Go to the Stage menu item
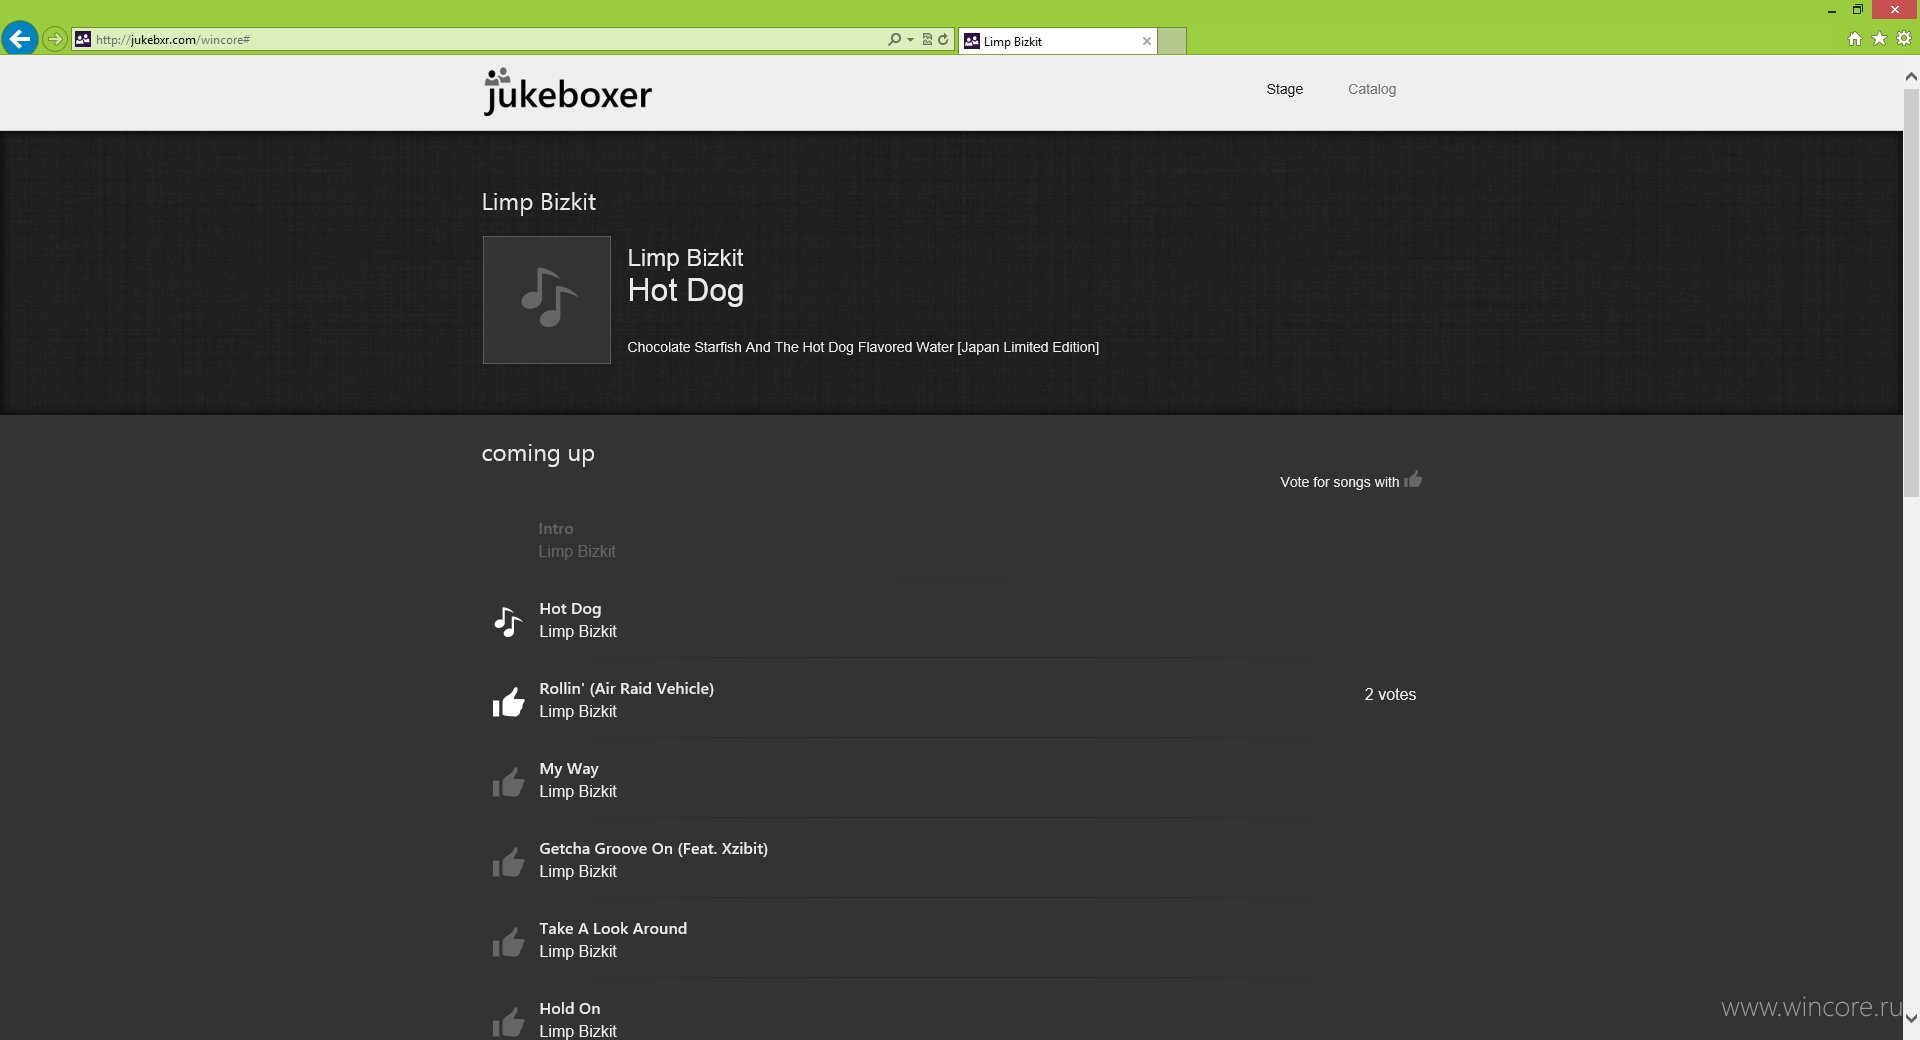This screenshot has height=1040, width=1920. (1284, 89)
